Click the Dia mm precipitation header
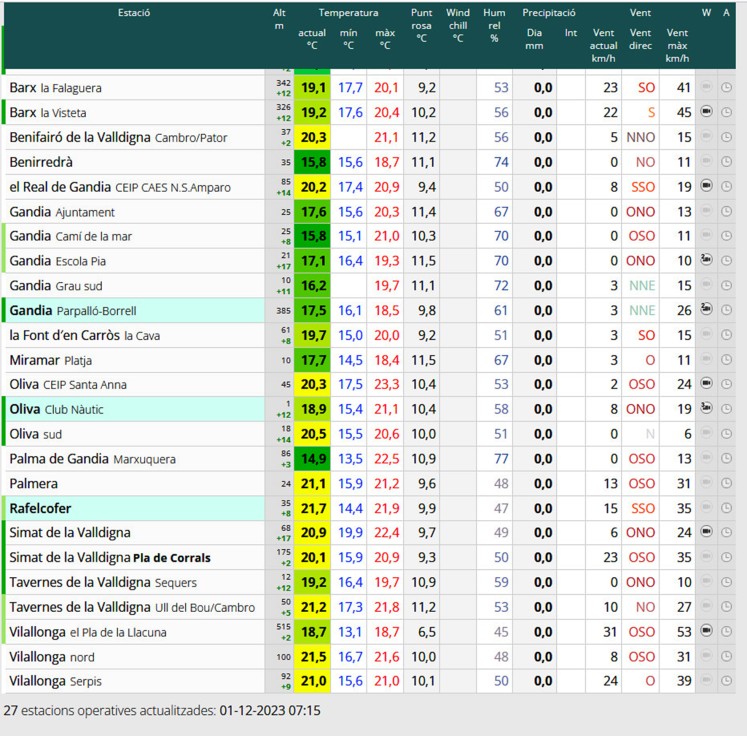The width and height of the screenshot is (747, 736). (534, 39)
